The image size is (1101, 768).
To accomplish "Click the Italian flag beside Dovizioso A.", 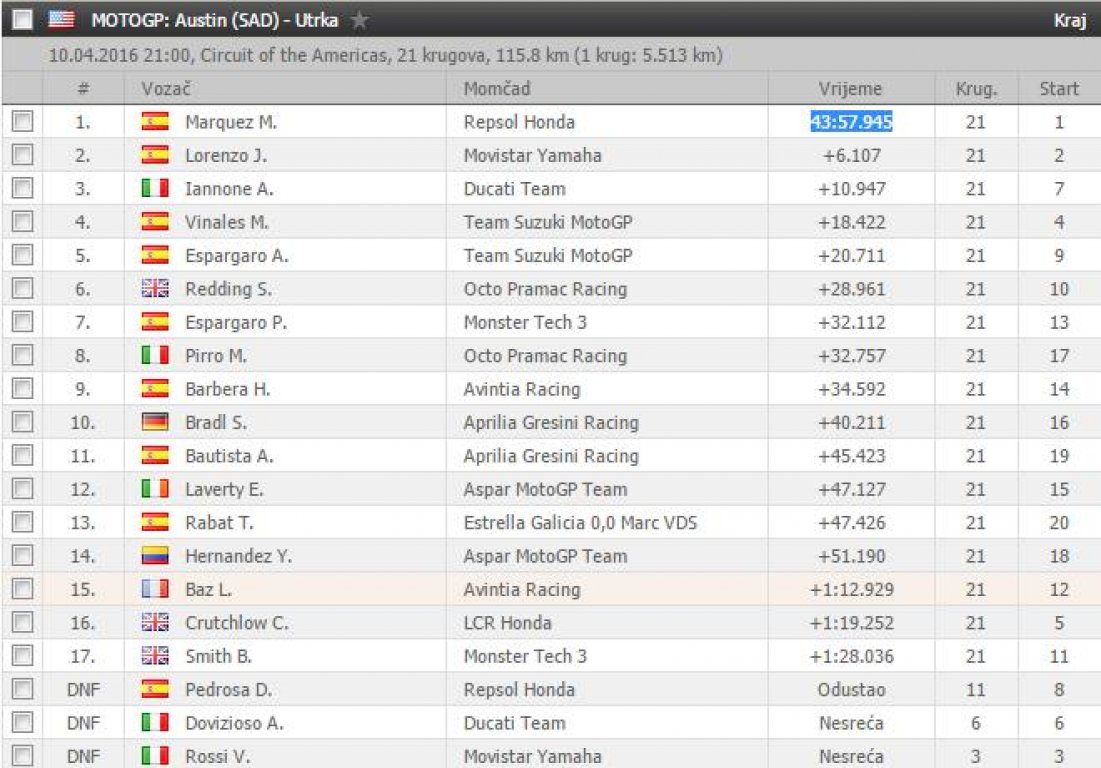I will (155, 722).
